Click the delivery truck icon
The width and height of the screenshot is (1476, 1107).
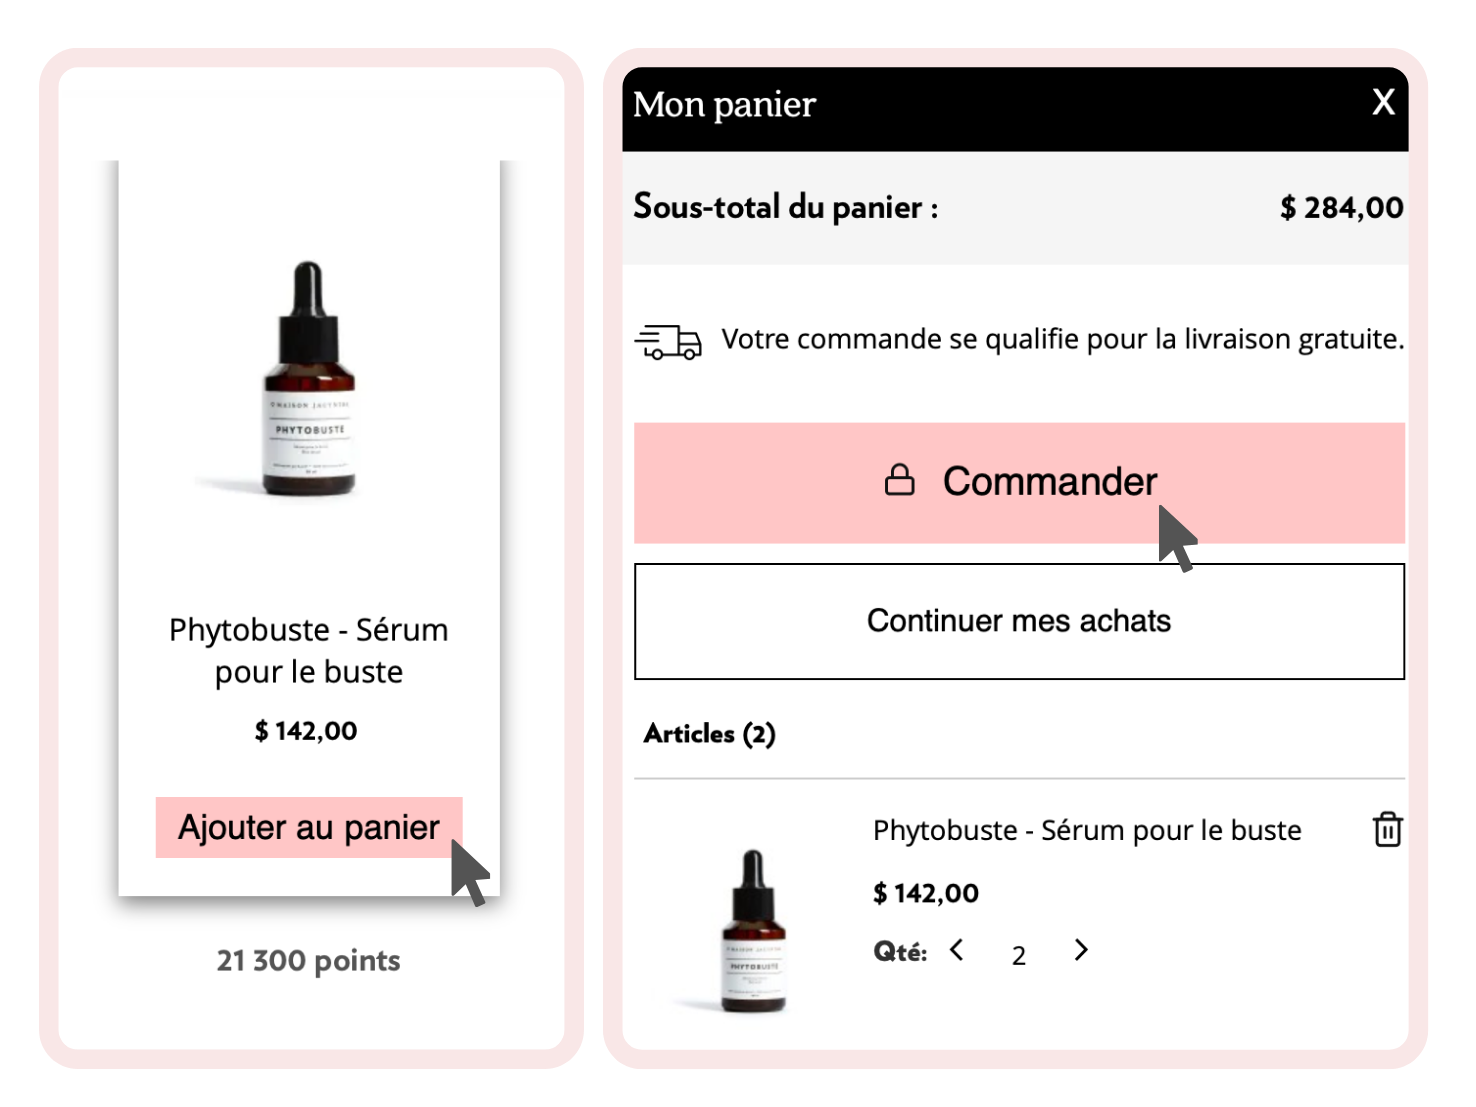(x=668, y=342)
